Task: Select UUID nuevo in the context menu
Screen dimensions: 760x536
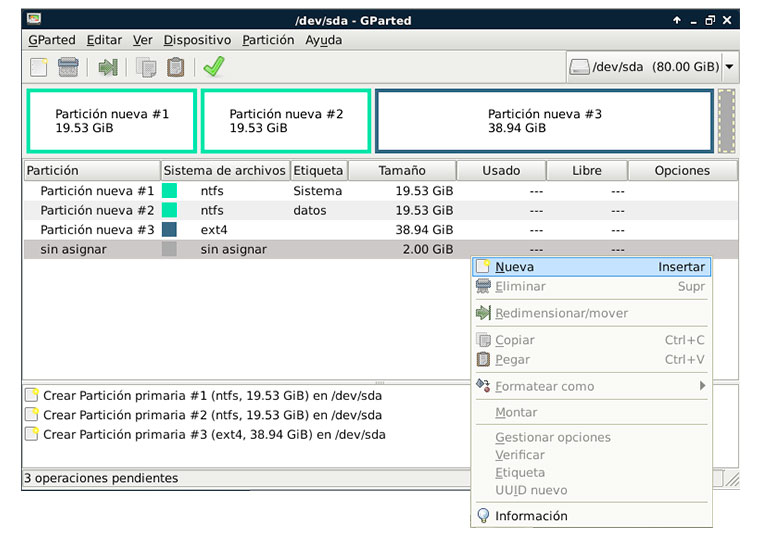Action: pos(591,490)
